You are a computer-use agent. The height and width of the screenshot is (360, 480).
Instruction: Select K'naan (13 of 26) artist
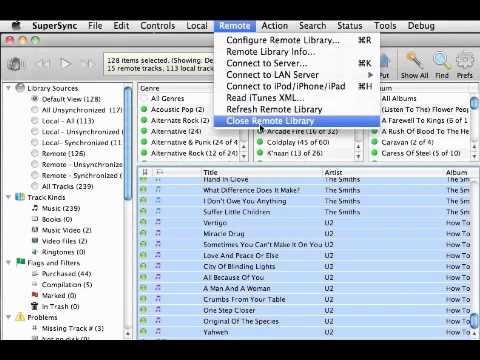click(x=295, y=153)
